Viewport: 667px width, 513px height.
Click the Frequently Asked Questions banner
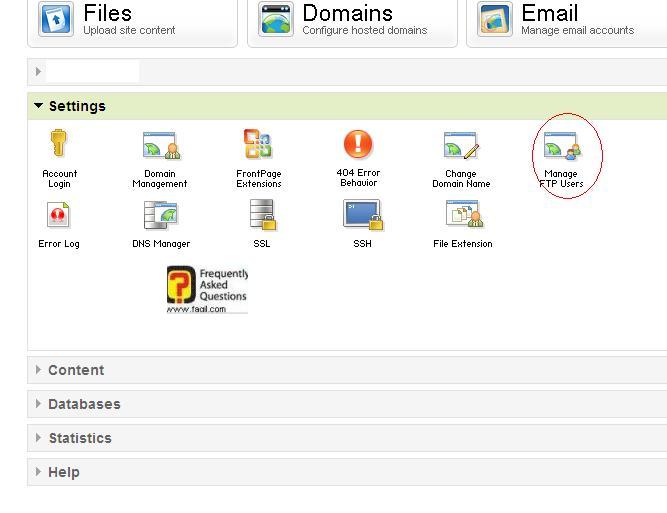pos(207,290)
